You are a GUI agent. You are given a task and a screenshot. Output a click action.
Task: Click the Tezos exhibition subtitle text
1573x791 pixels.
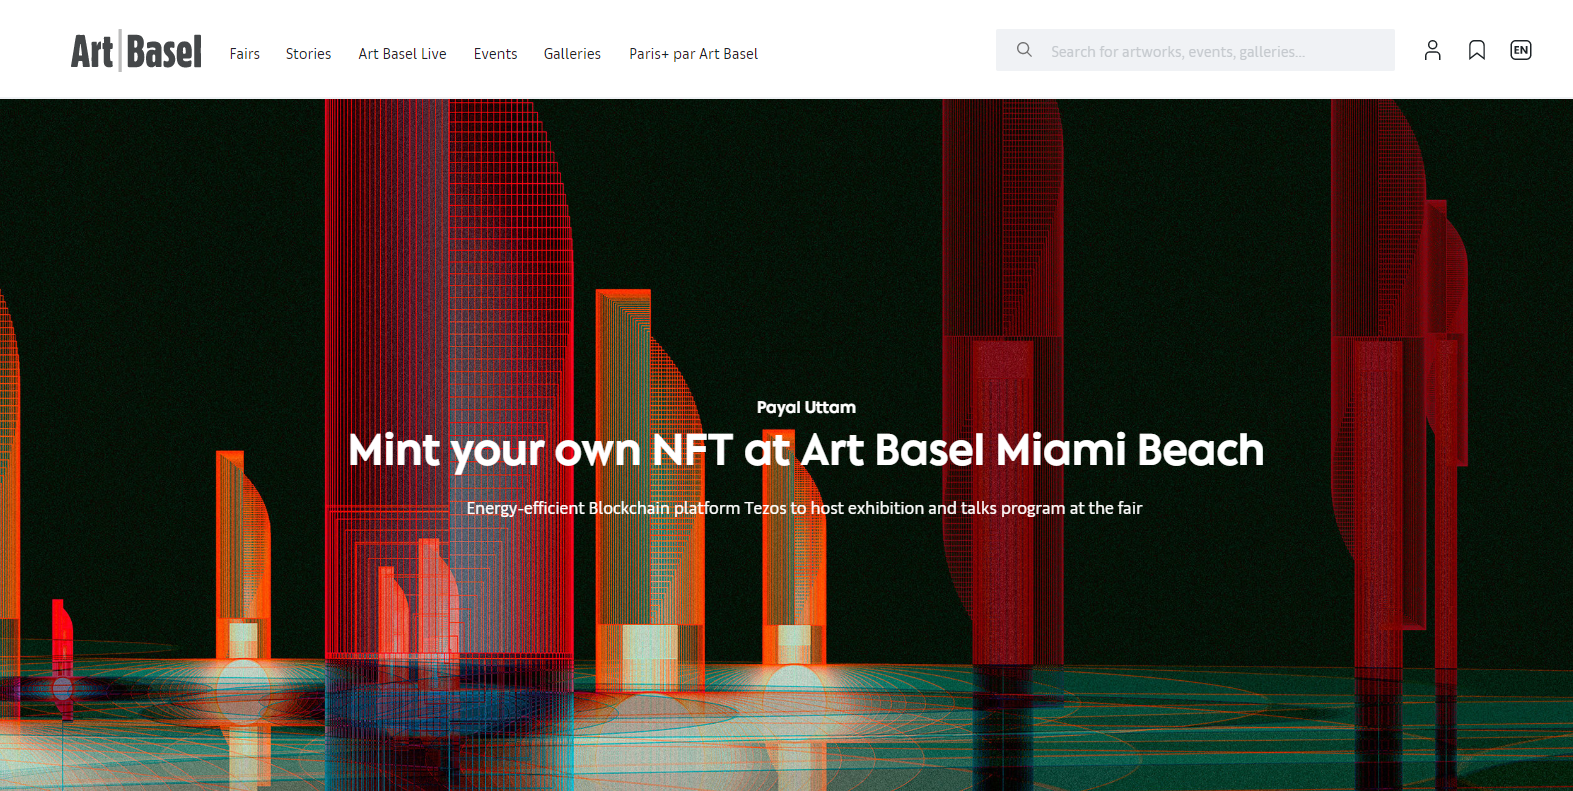pyautogui.click(x=804, y=508)
